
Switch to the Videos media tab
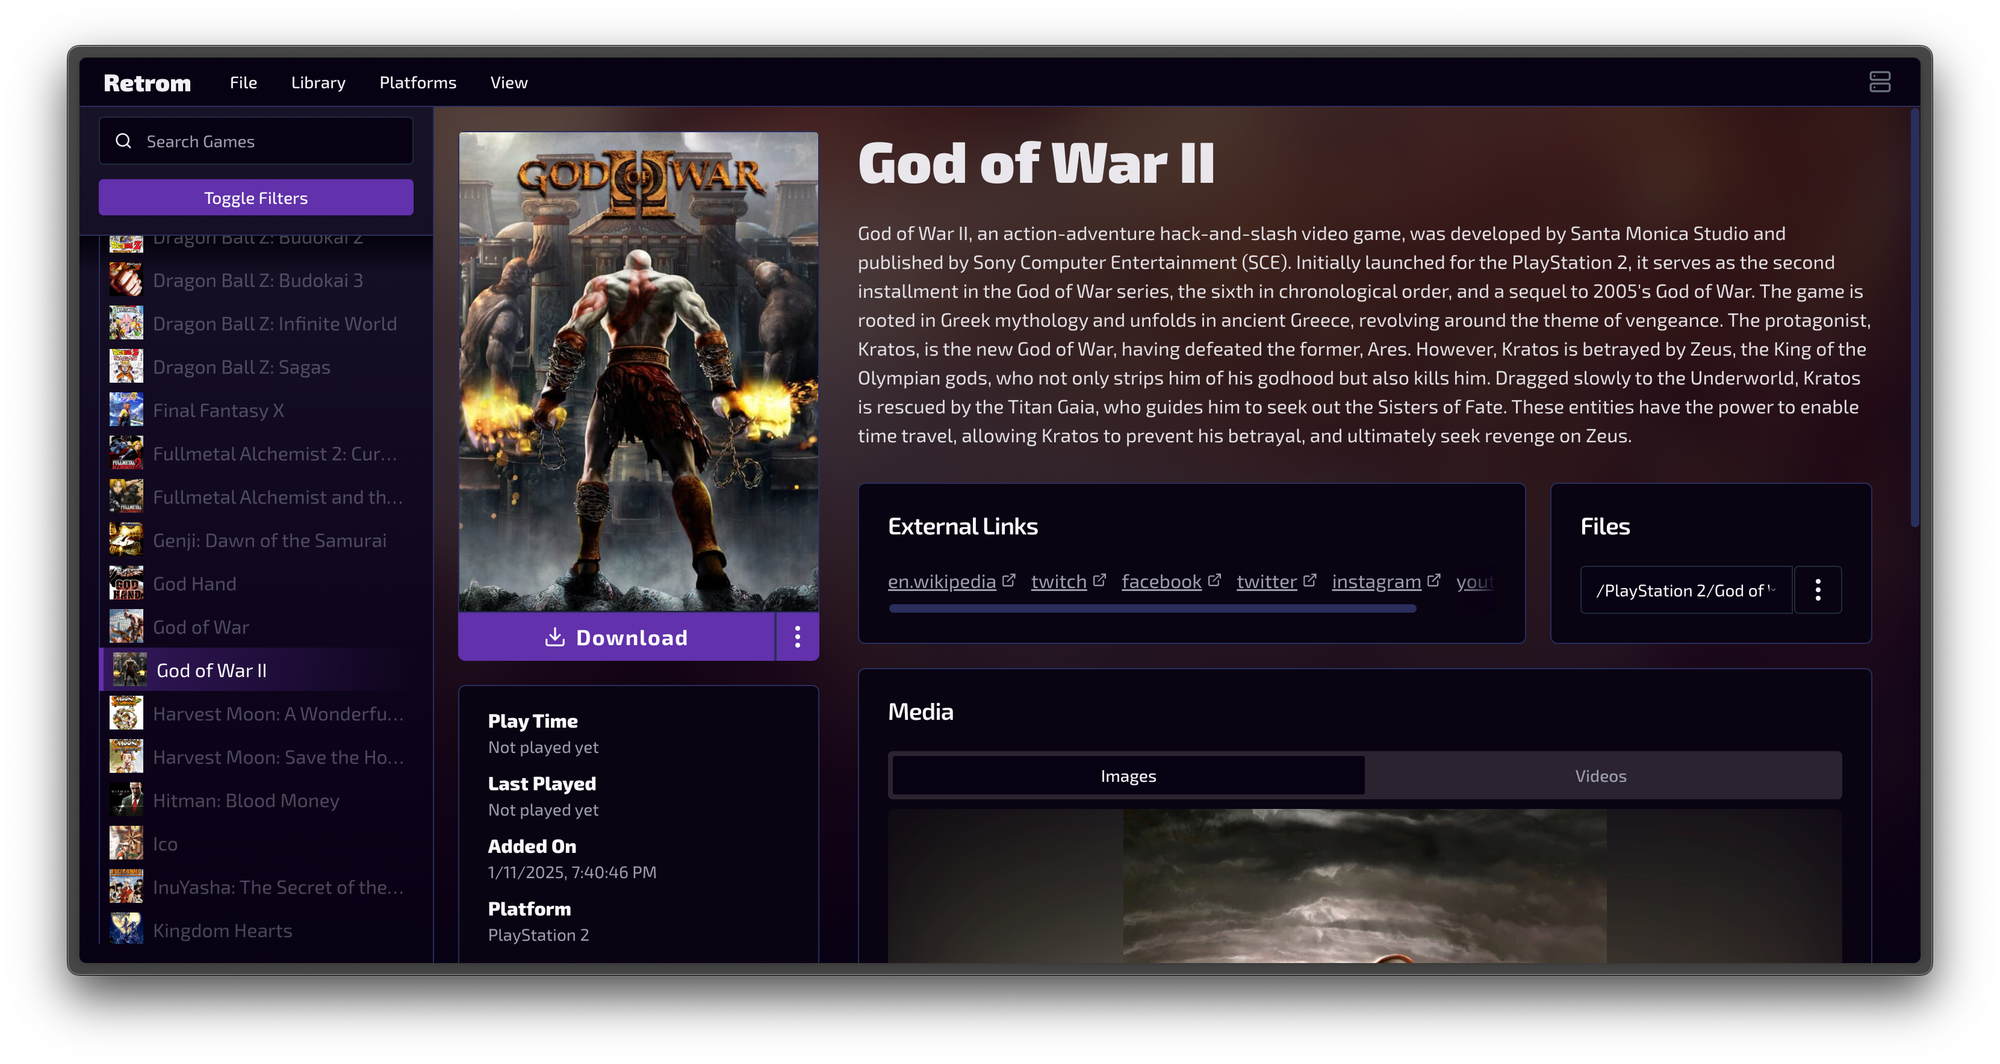coord(1601,775)
